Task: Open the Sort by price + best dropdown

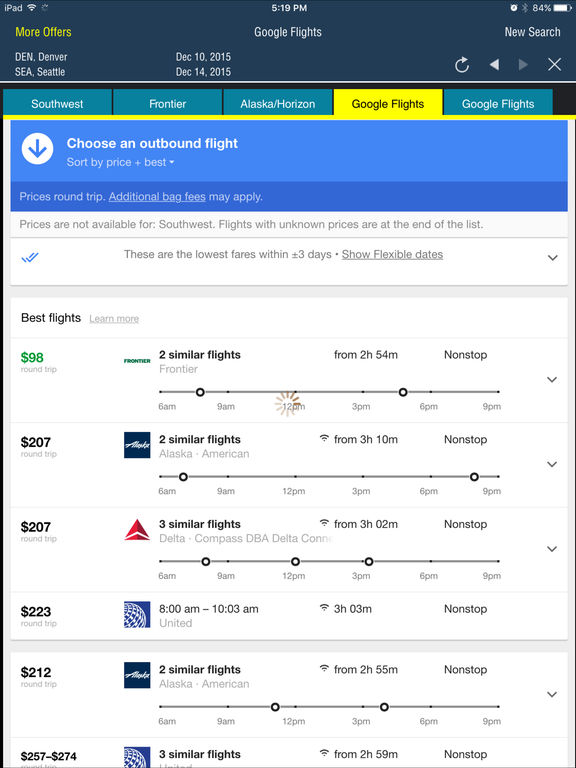Action: click(x=120, y=162)
